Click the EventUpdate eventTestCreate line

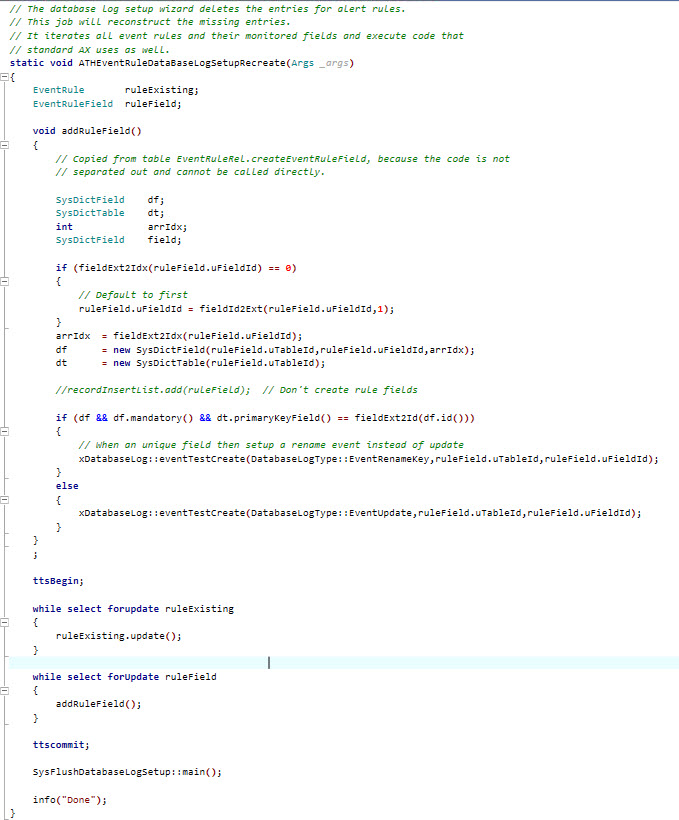point(359,512)
